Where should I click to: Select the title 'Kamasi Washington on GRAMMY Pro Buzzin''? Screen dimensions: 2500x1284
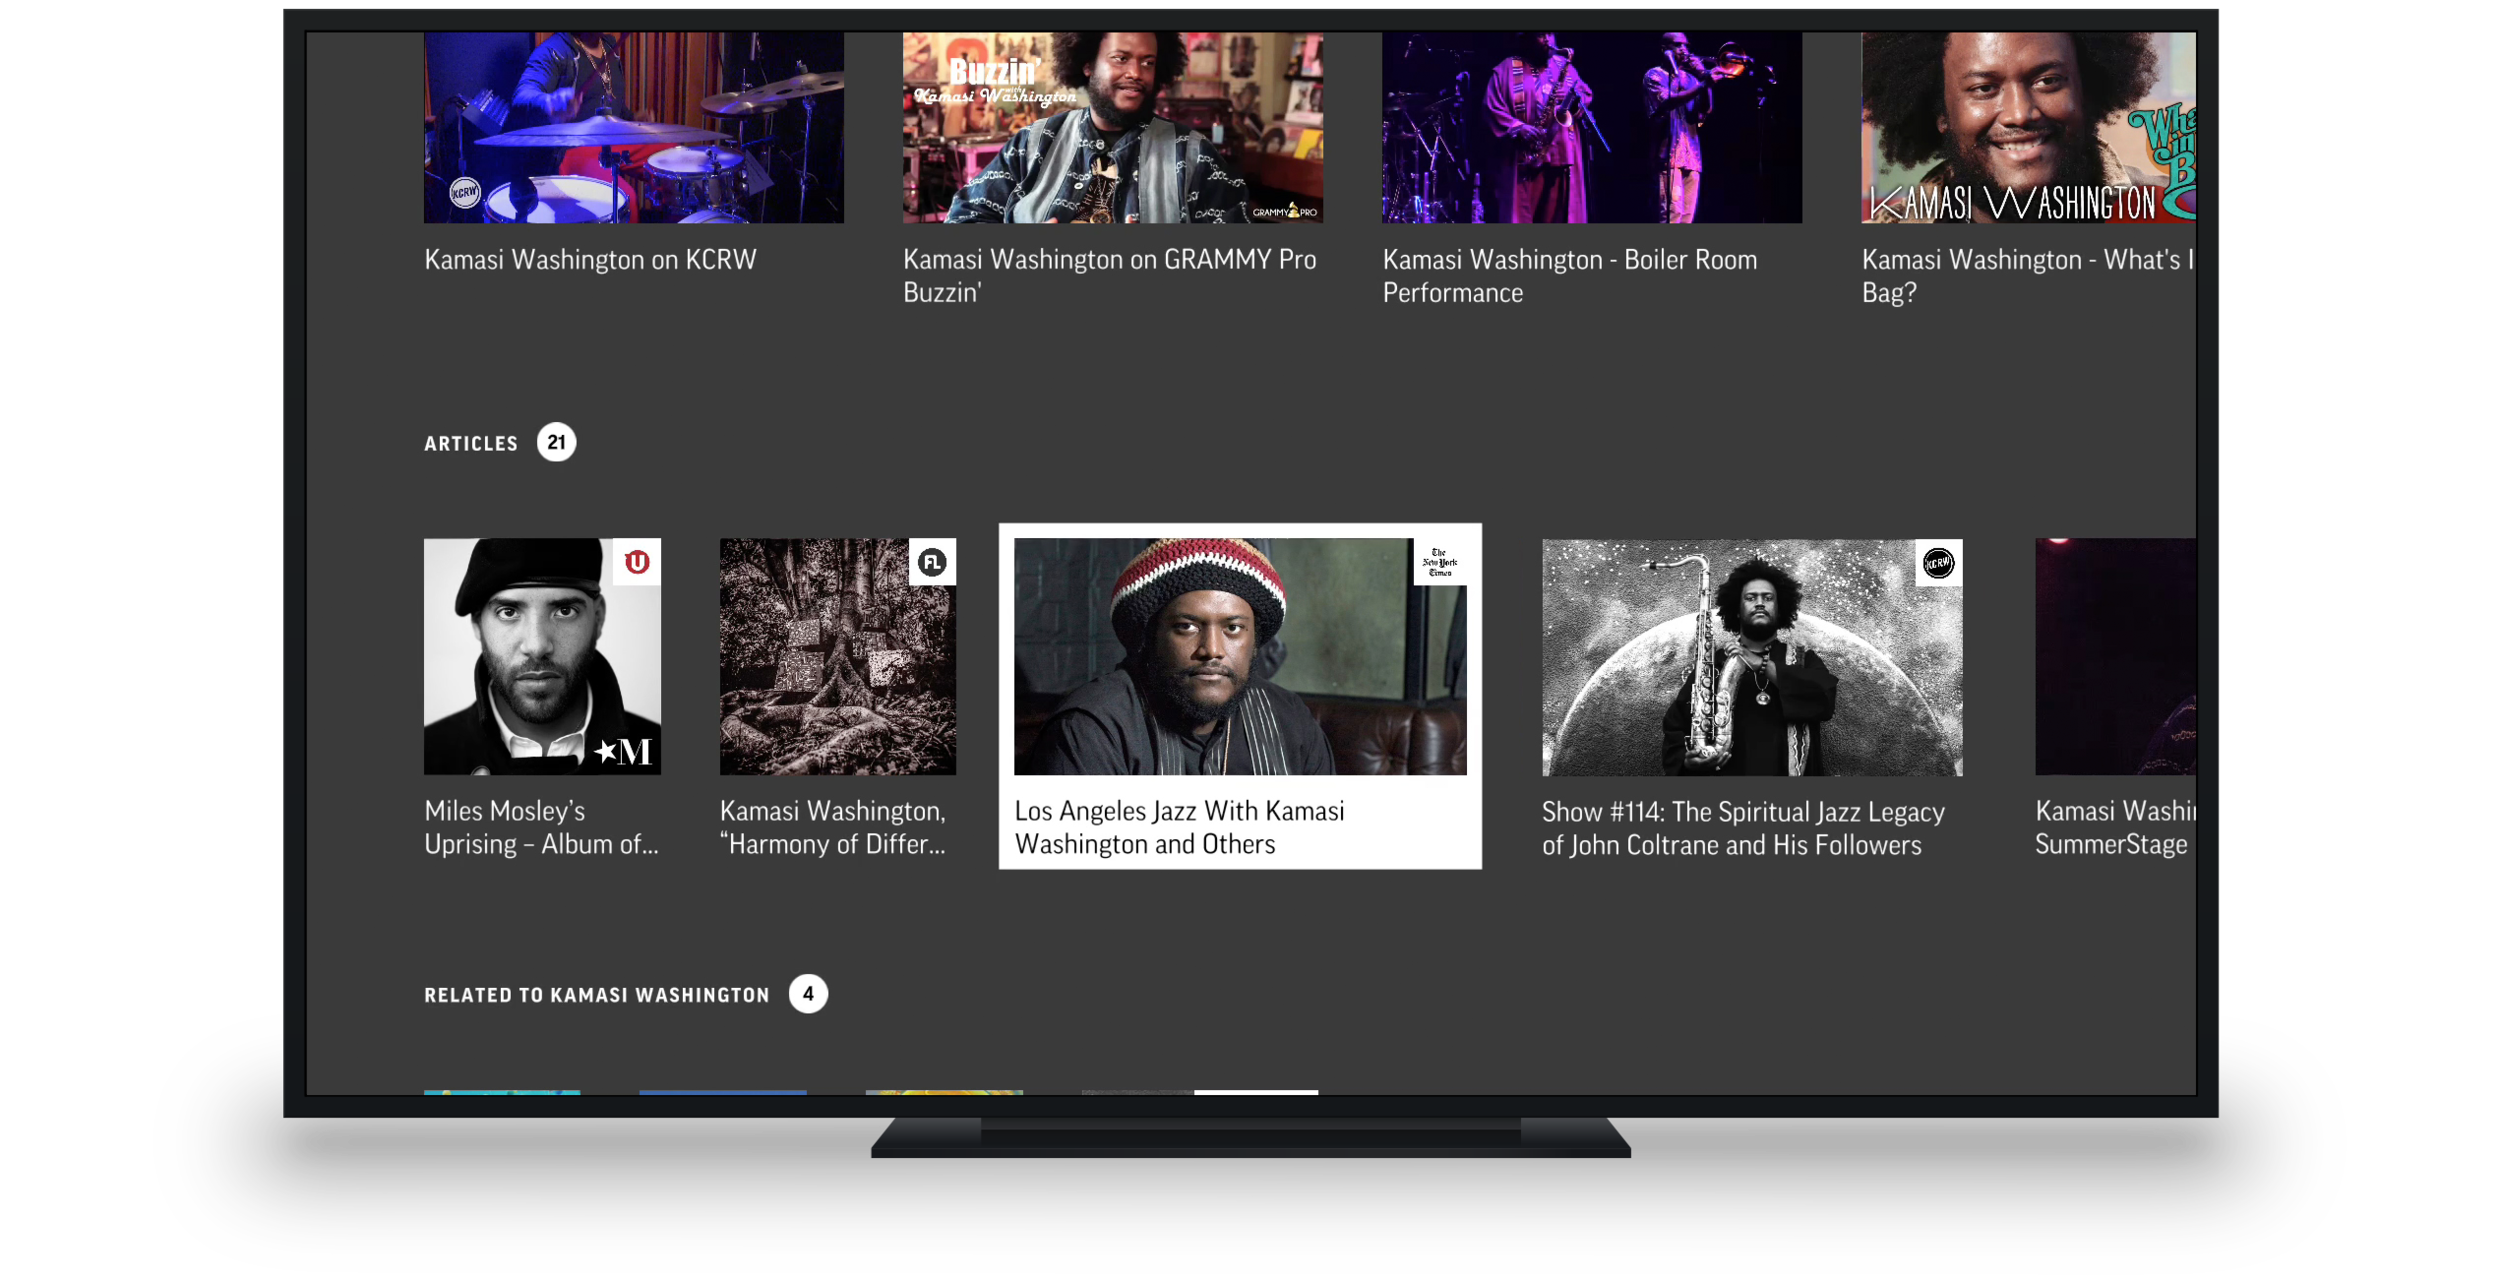click(1109, 276)
